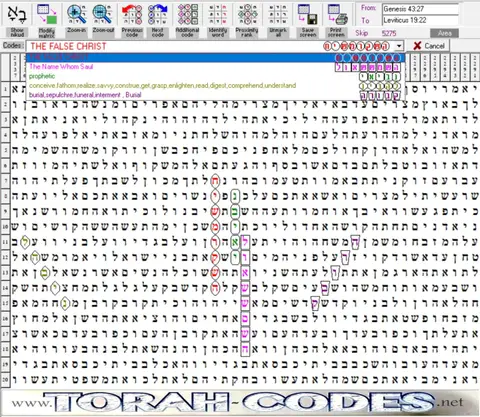The image size is (480, 417).
Task: Cancel the code selection
Action: coord(429,46)
